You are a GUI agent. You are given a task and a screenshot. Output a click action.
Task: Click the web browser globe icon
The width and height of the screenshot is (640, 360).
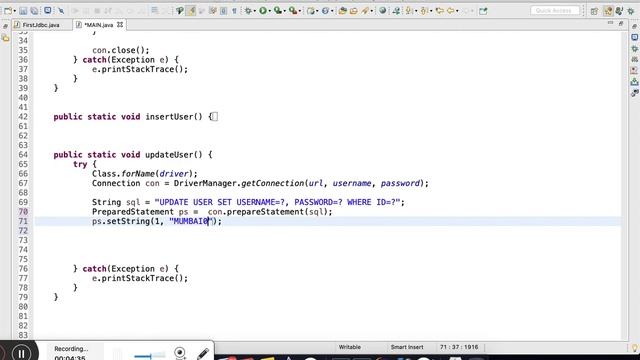382,11
